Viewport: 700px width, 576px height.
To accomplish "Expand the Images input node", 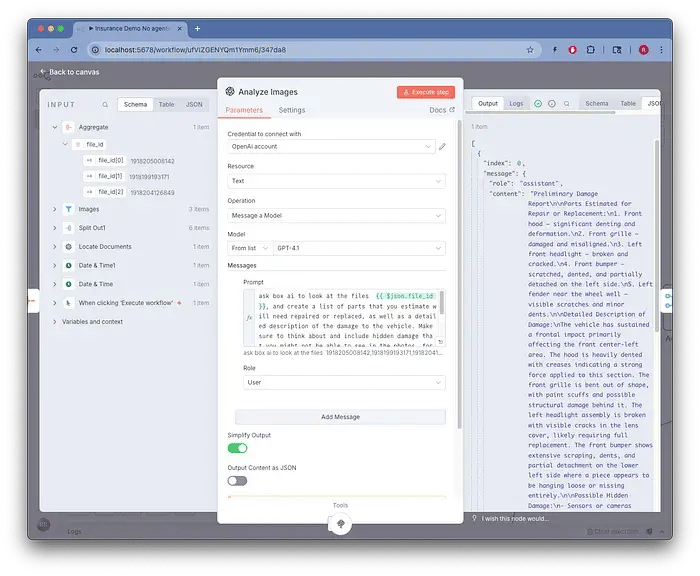I will (54, 209).
